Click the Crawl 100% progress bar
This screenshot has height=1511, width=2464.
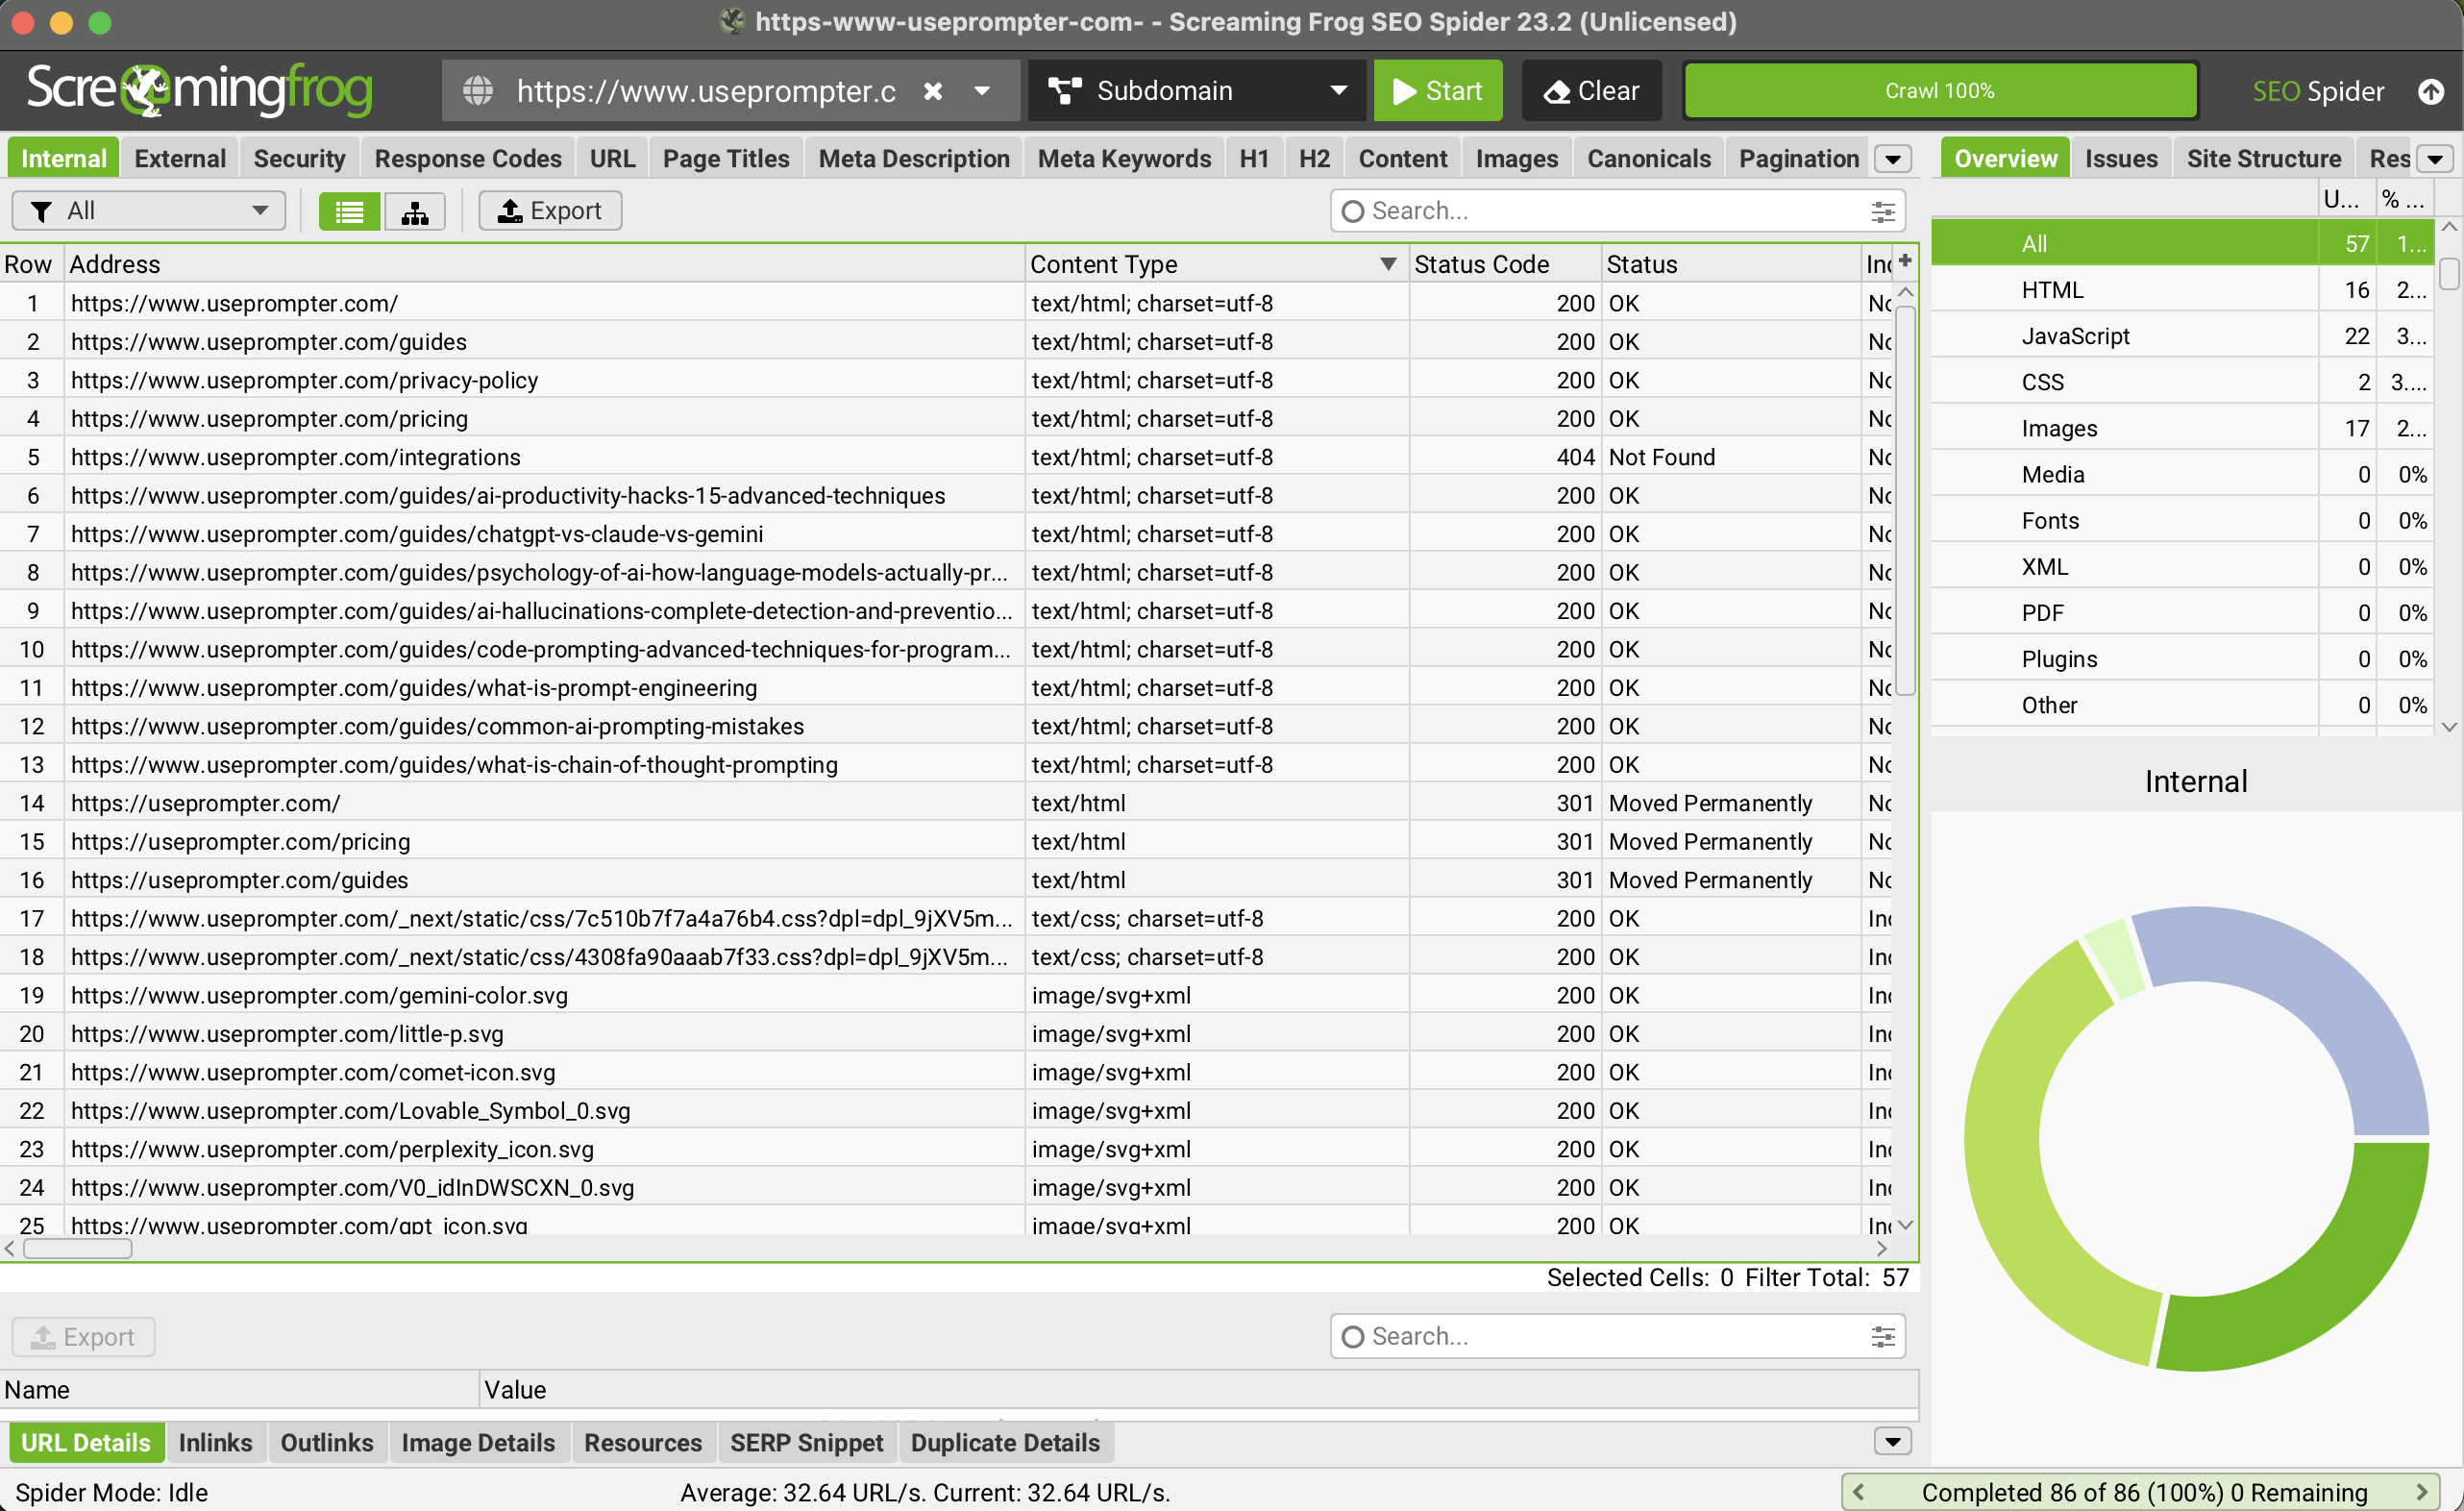pyautogui.click(x=1939, y=91)
